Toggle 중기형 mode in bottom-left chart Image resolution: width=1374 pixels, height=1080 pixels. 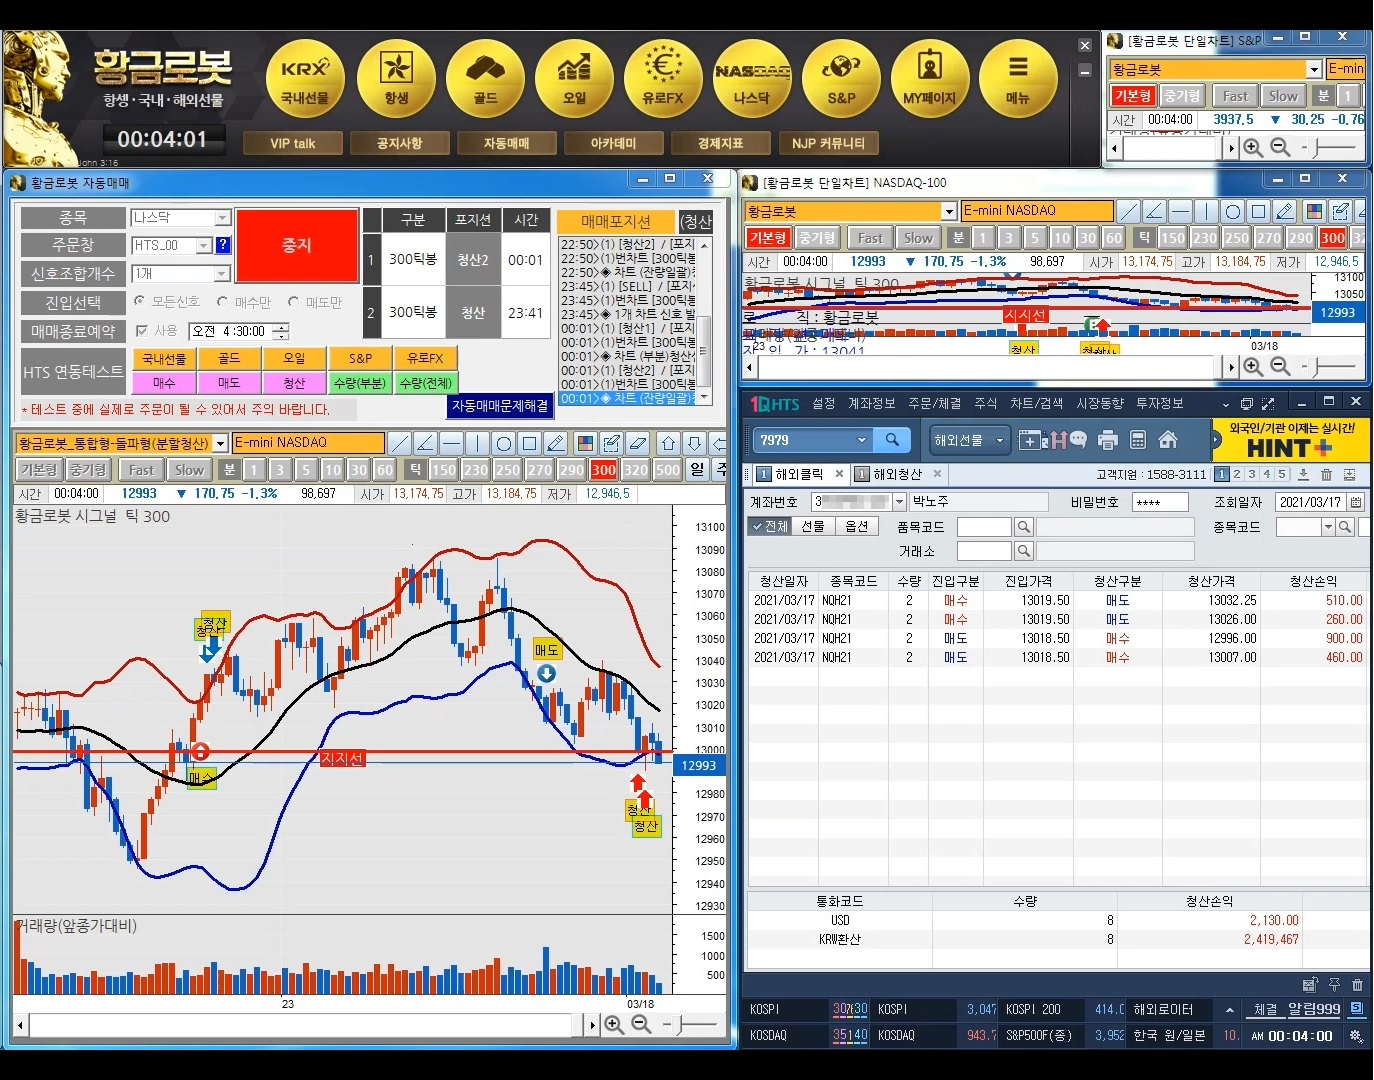[88, 470]
